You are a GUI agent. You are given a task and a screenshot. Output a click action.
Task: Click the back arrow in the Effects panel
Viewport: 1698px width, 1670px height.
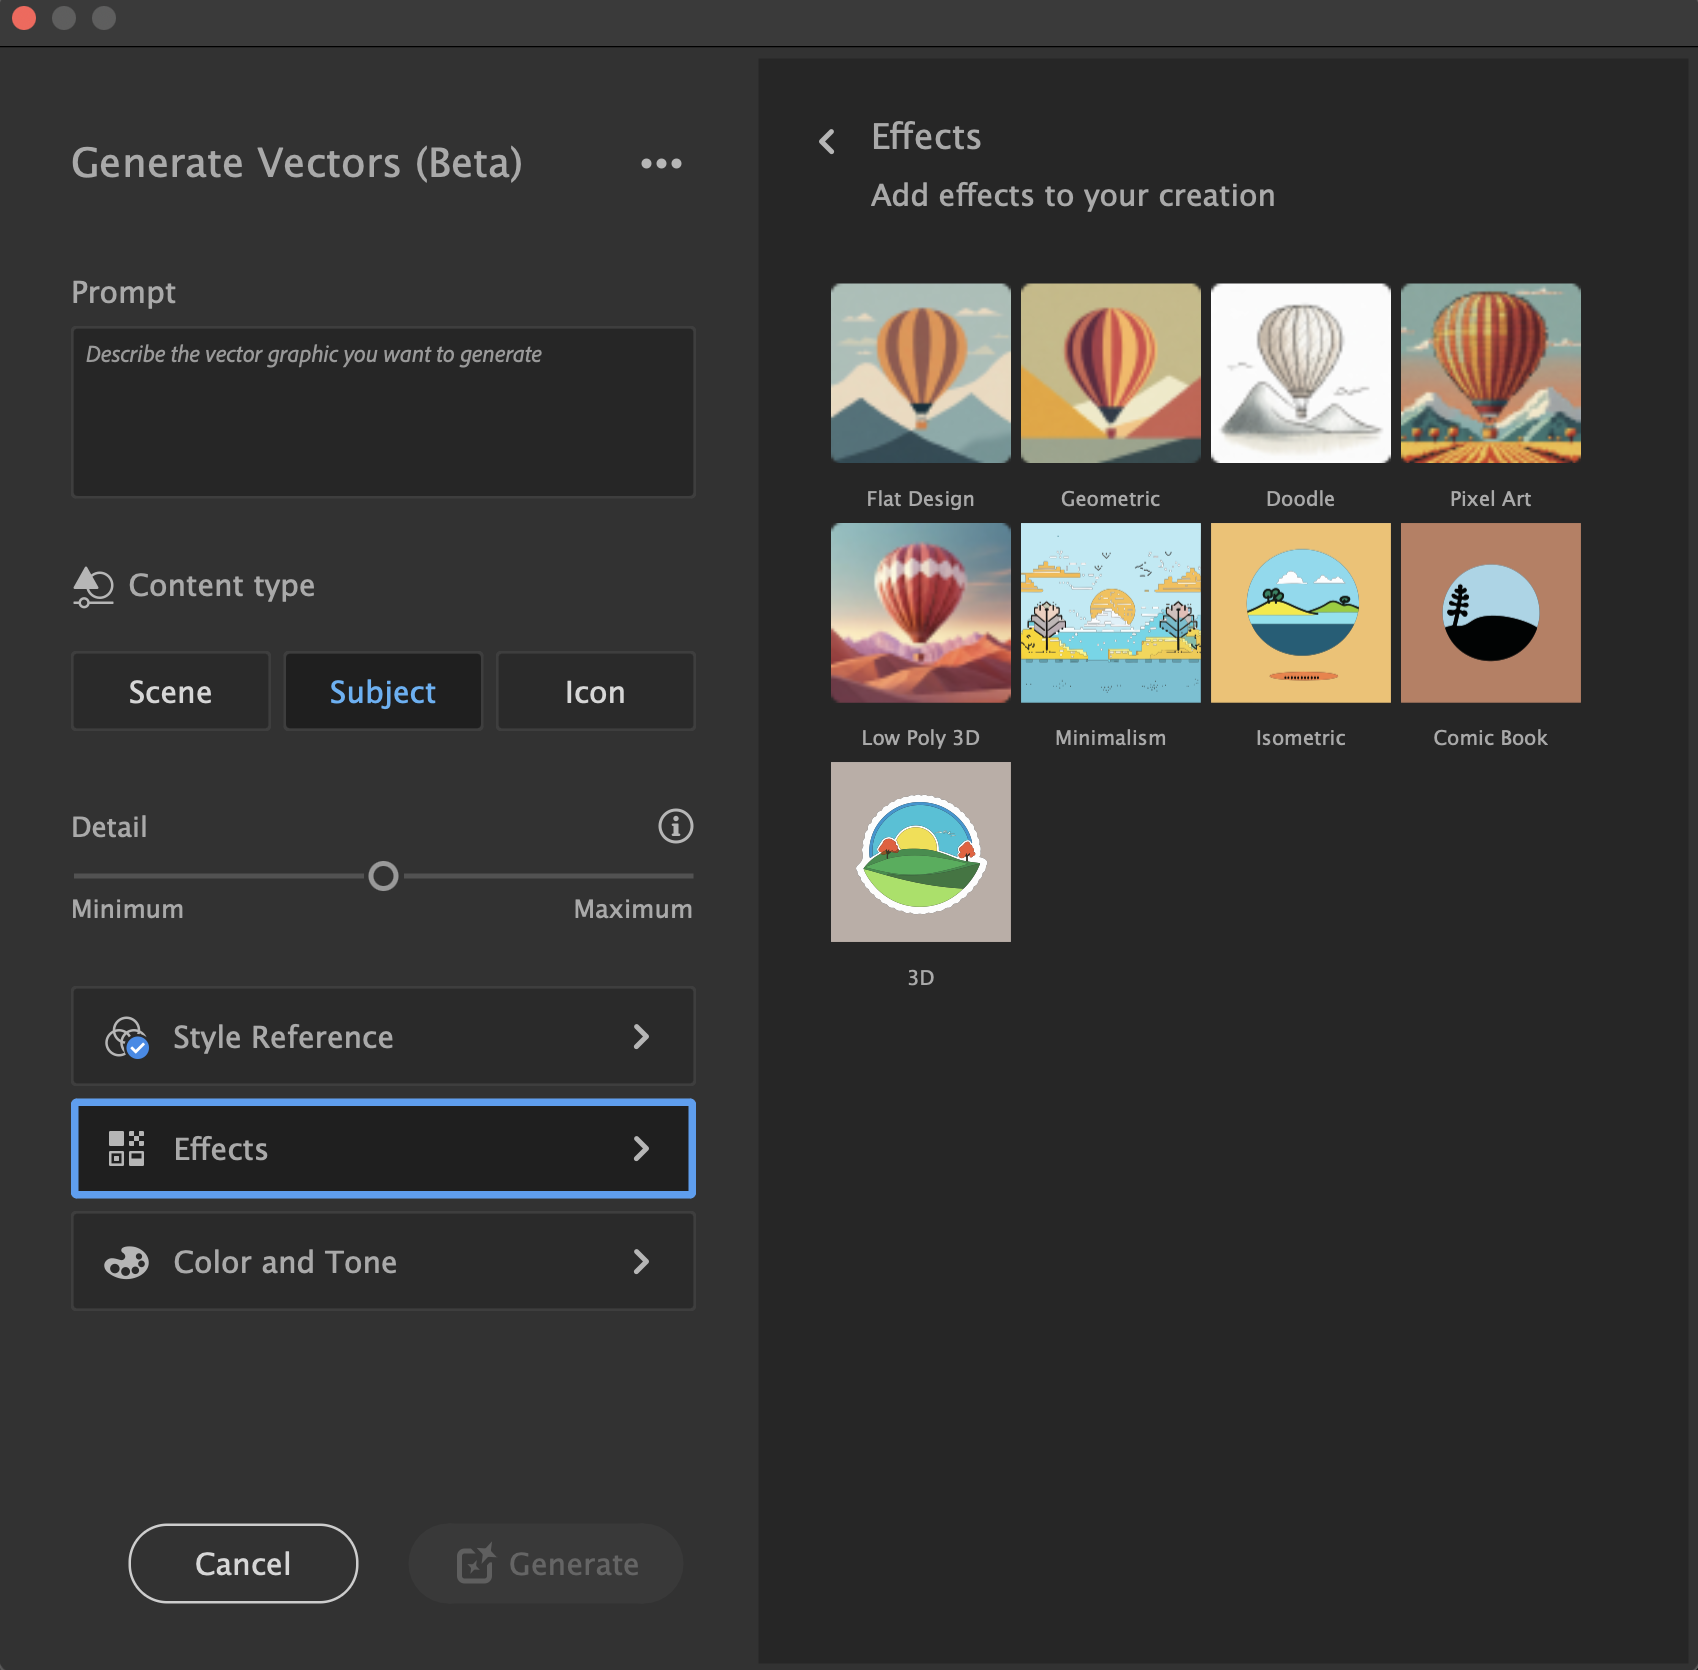(x=827, y=141)
